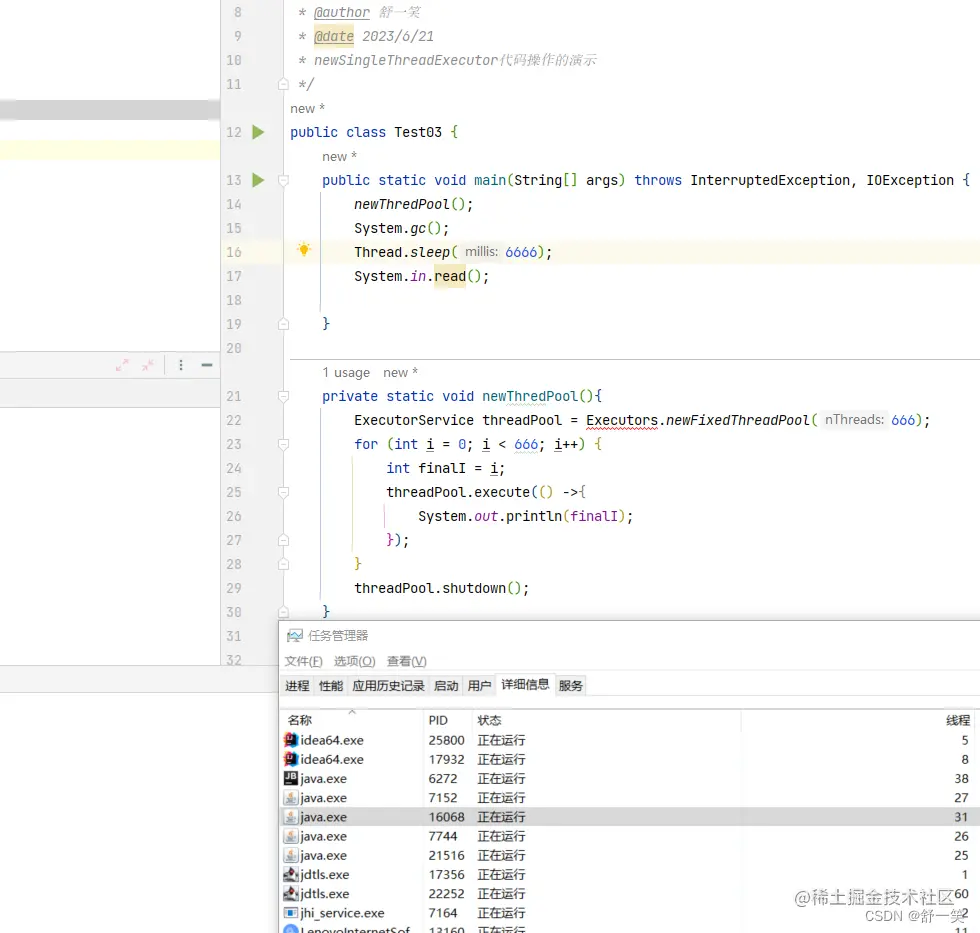This screenshot has height=933, width=980.
Task: Run class Test03 via gutter run icon
Action: (258, 132)
